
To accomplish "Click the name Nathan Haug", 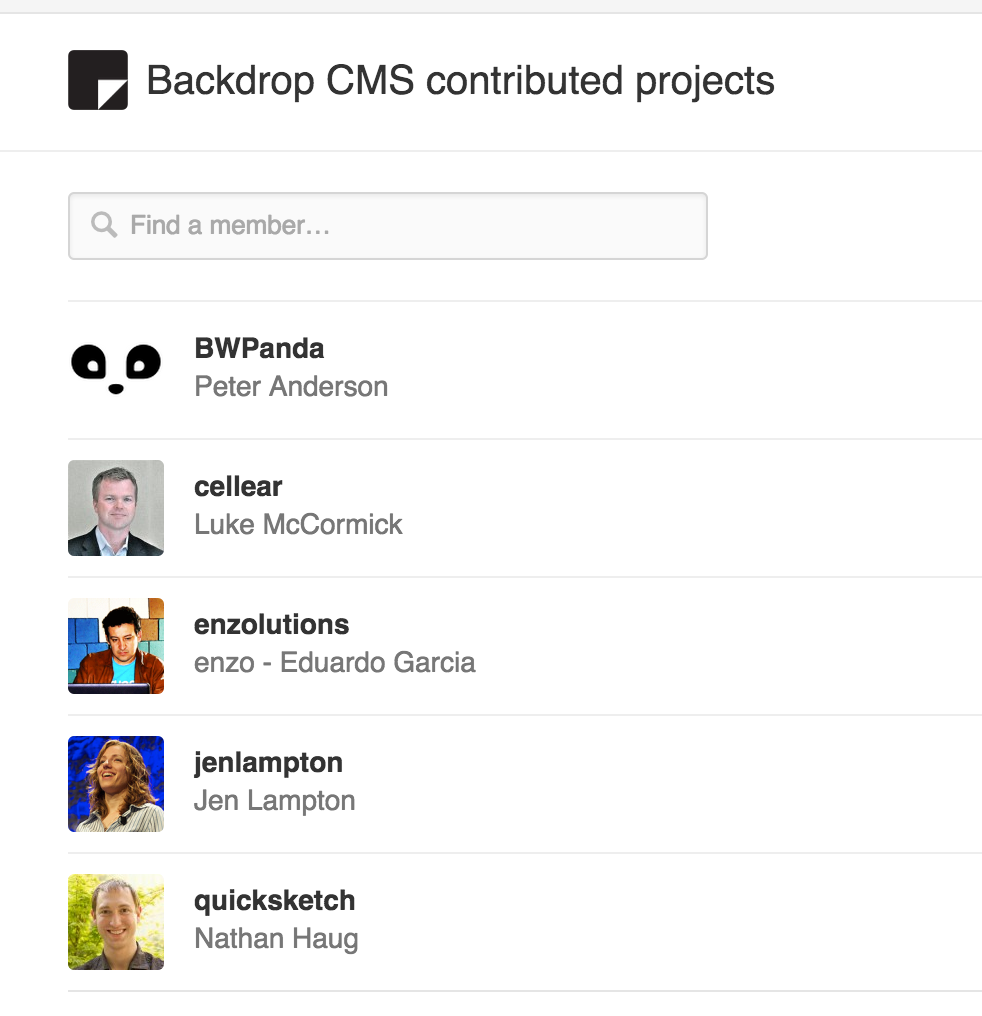I will point(276,939).
